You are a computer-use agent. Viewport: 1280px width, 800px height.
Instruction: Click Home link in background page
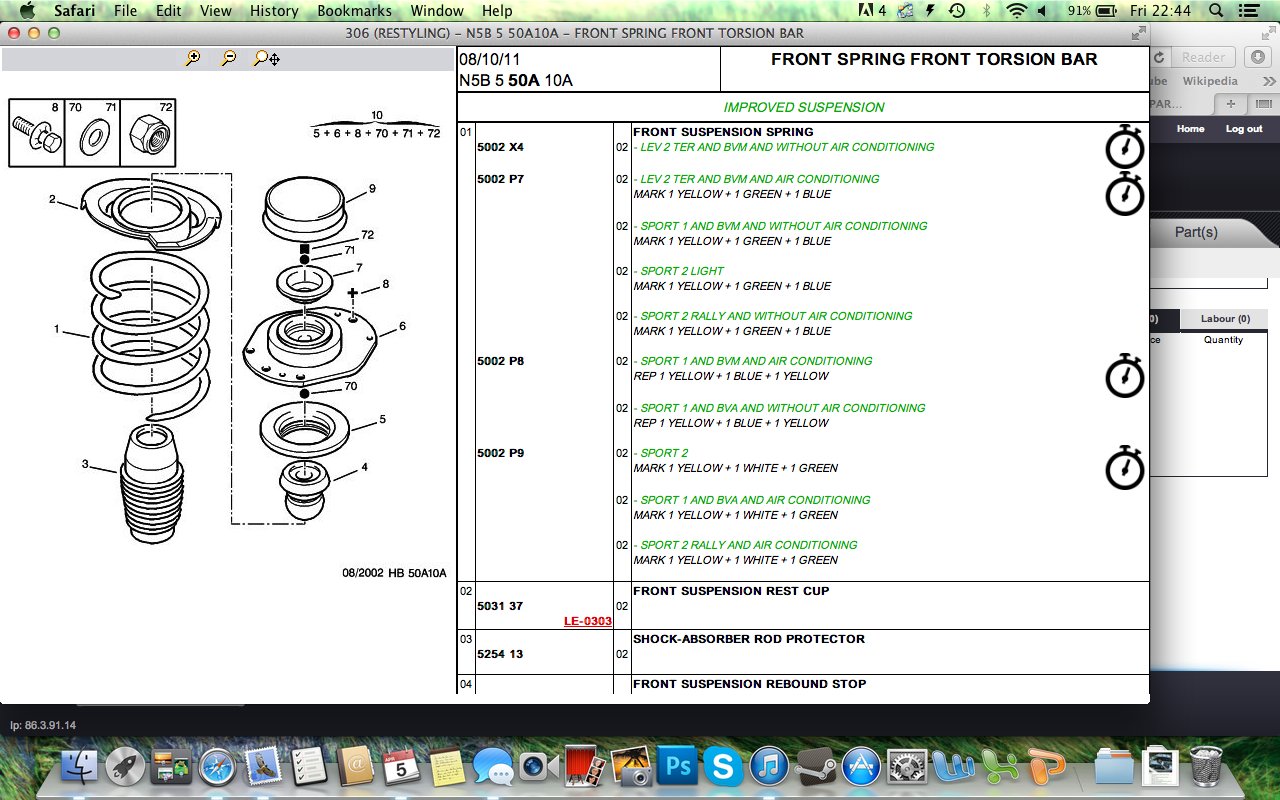[x=1190, y=129]
